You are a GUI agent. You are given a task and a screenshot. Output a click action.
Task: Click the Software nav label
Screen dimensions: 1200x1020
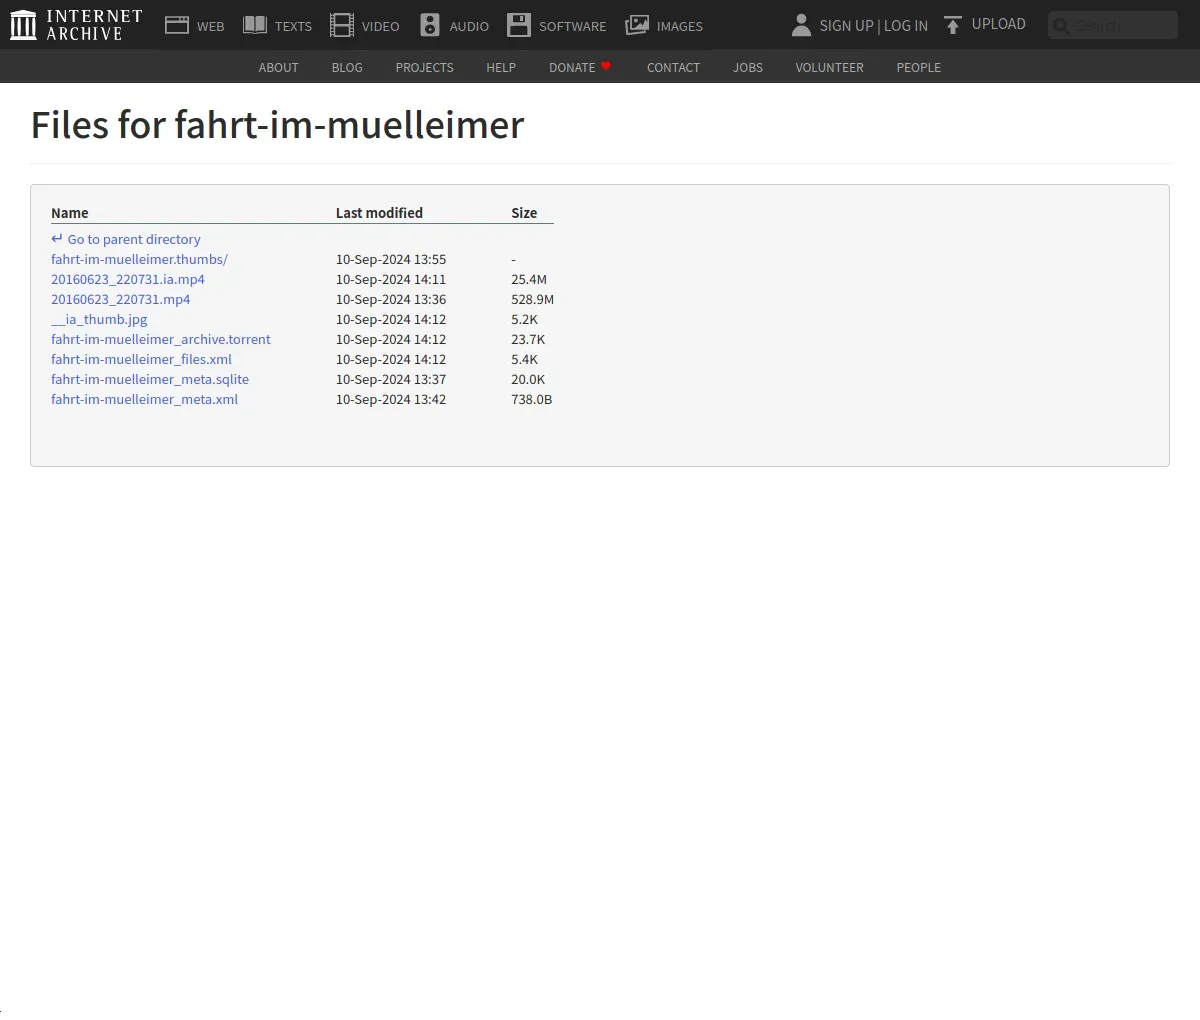click(573, 26)
